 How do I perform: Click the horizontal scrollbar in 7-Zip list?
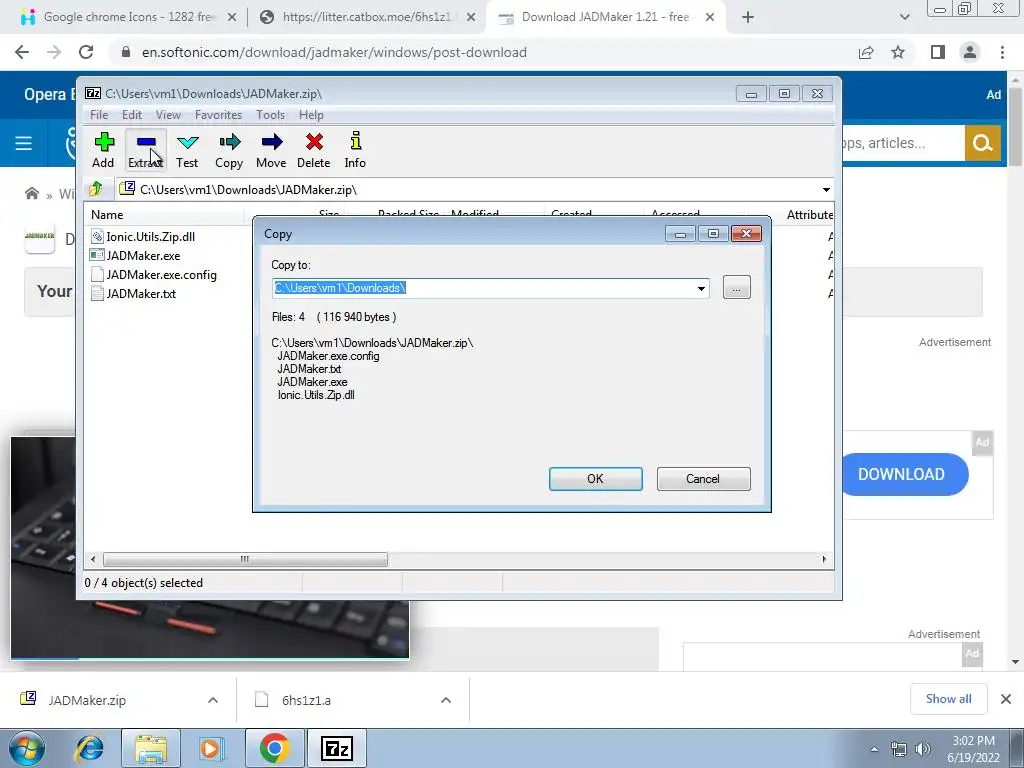[x=245, y=559]
